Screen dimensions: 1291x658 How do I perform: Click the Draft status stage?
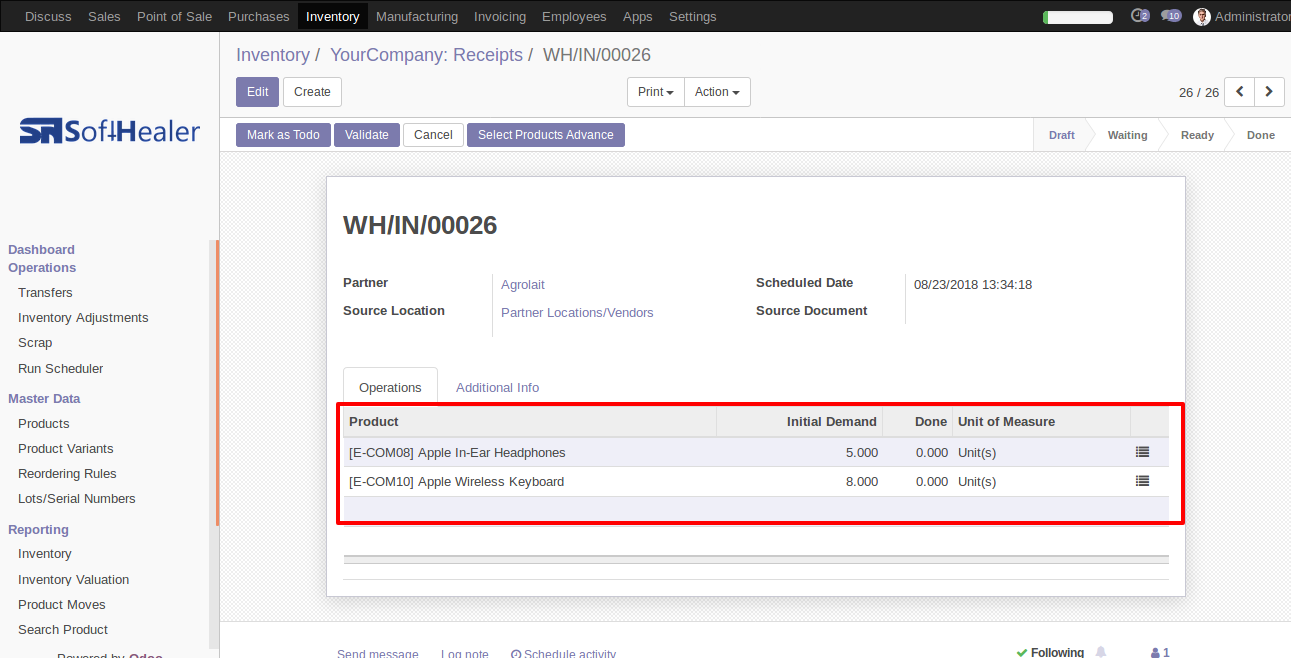click(x=1062, y=135)
